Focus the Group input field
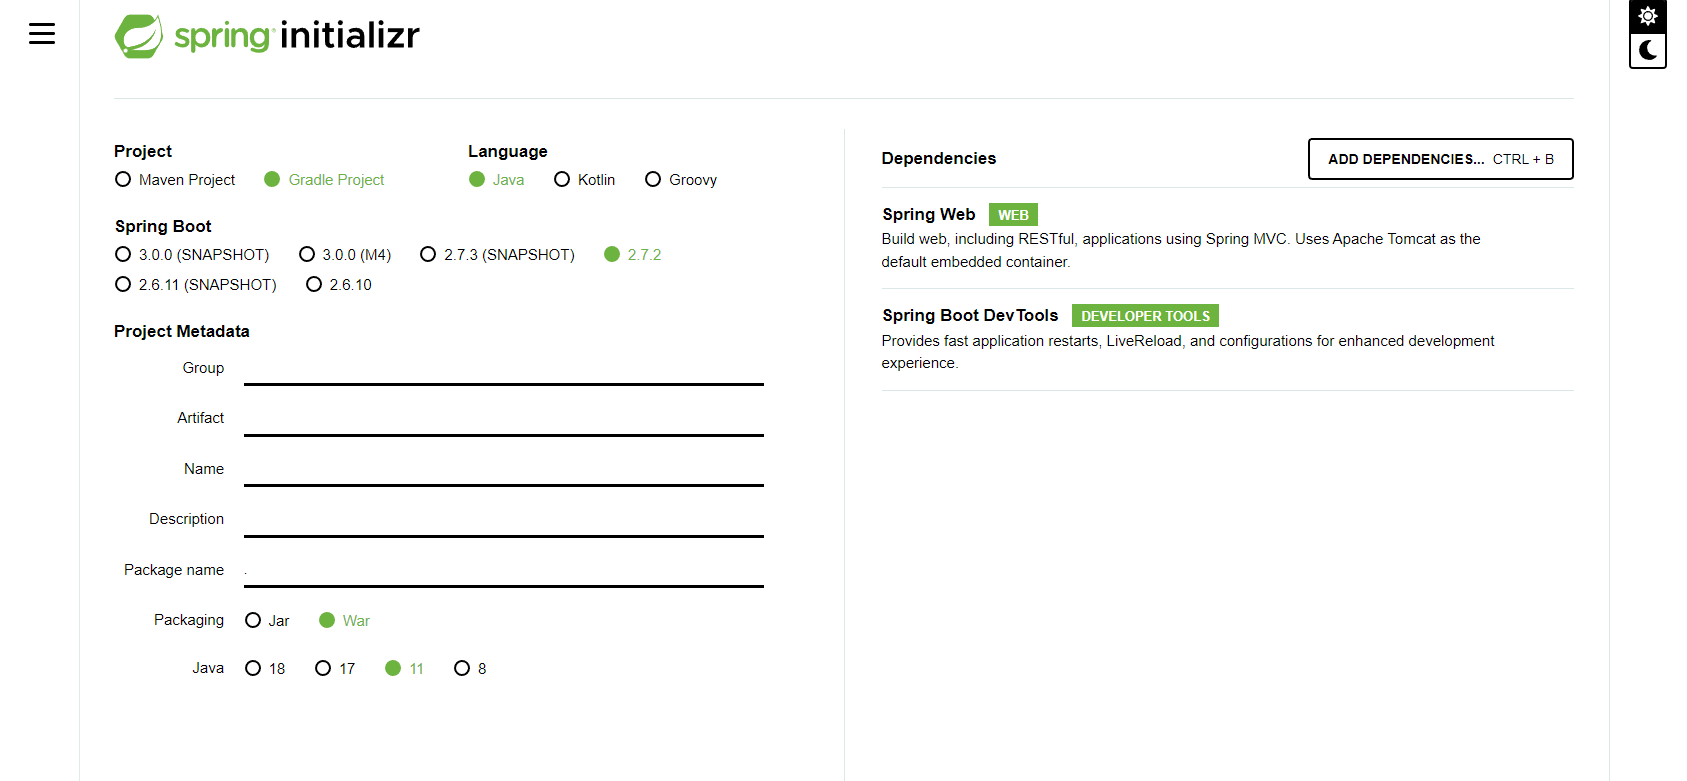This screenshot has width=1687, height=781. pos(504,368)
